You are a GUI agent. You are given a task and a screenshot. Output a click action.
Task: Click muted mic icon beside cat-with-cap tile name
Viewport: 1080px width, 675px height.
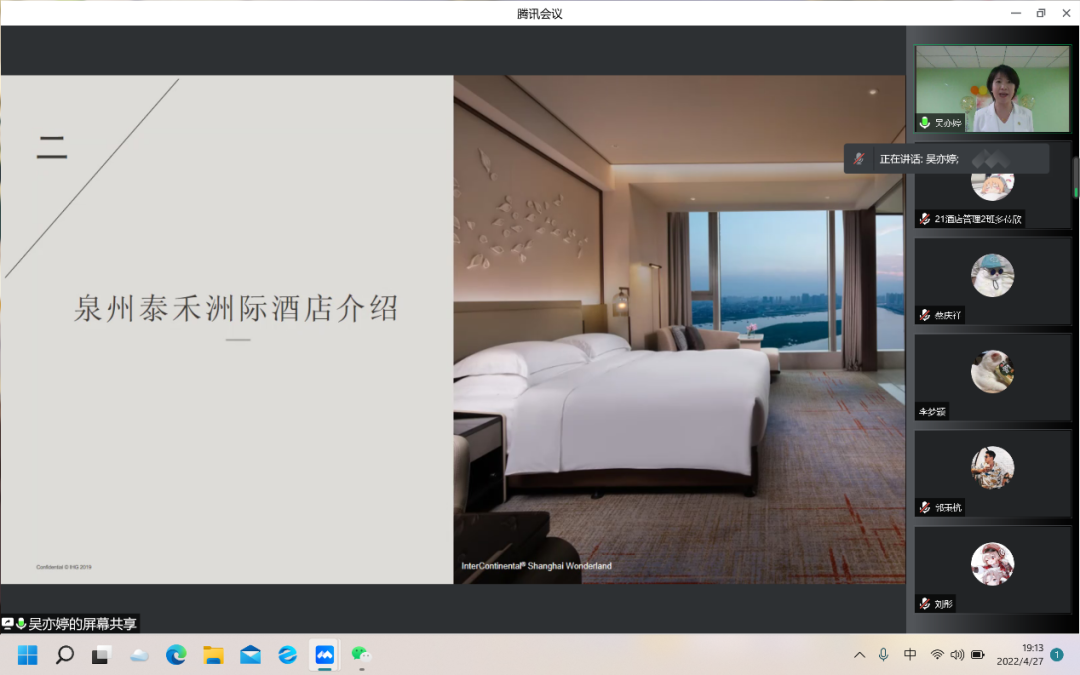coord(925,315)
